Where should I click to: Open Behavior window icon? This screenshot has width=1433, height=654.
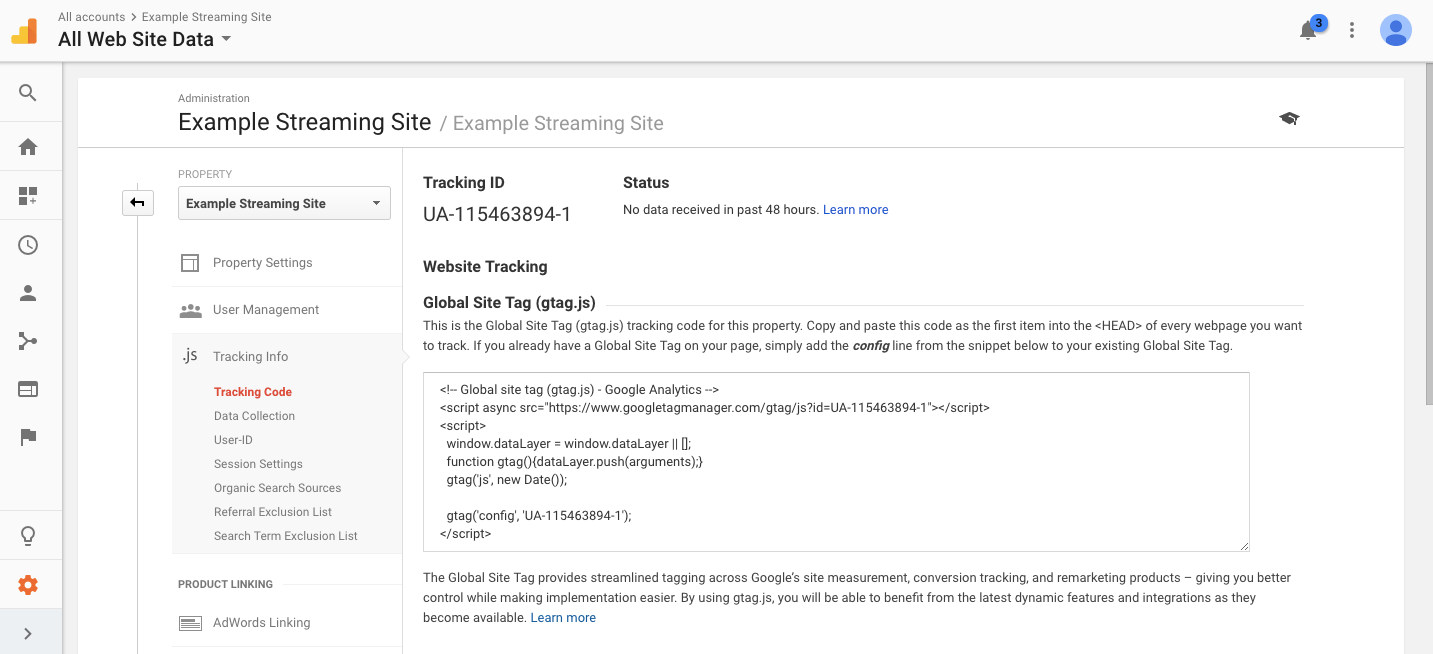point(28,389)
